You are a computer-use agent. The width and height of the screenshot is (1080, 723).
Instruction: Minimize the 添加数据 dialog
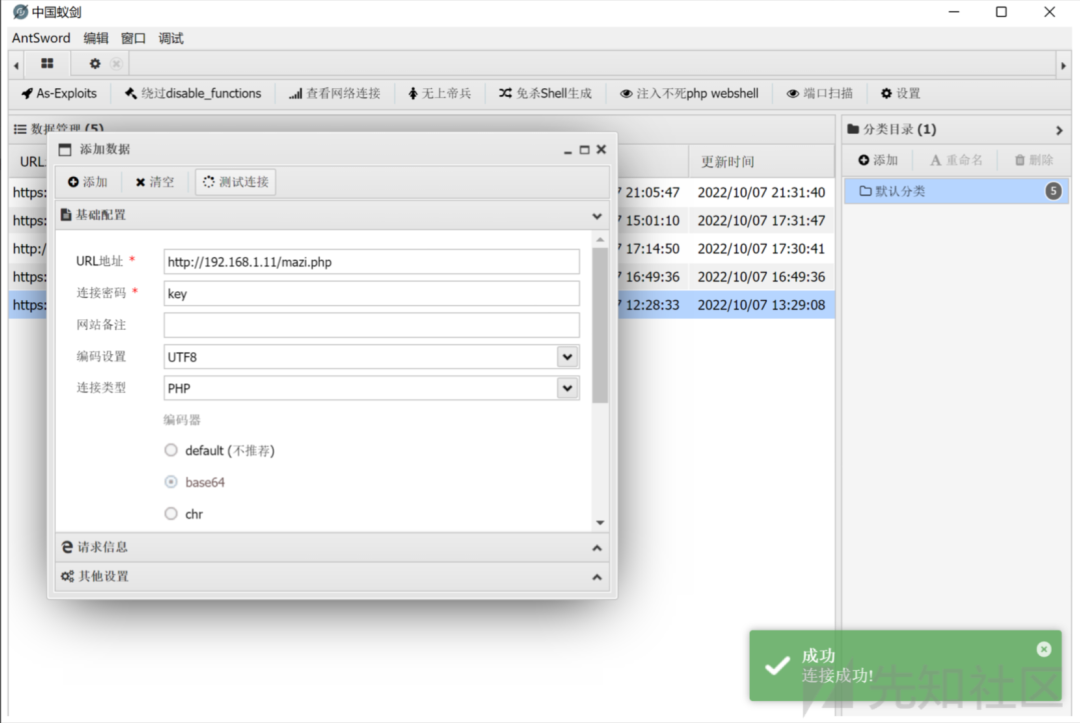click(x=568, y=150)
